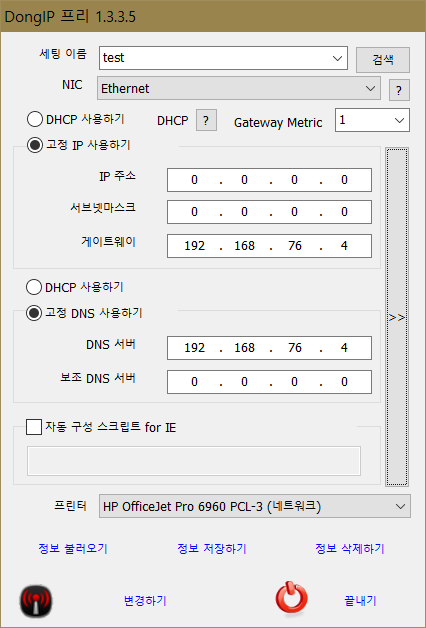Open the 세팅 이름 dropdown showing test
Screen dimensions: 426x628
point(223,58)
